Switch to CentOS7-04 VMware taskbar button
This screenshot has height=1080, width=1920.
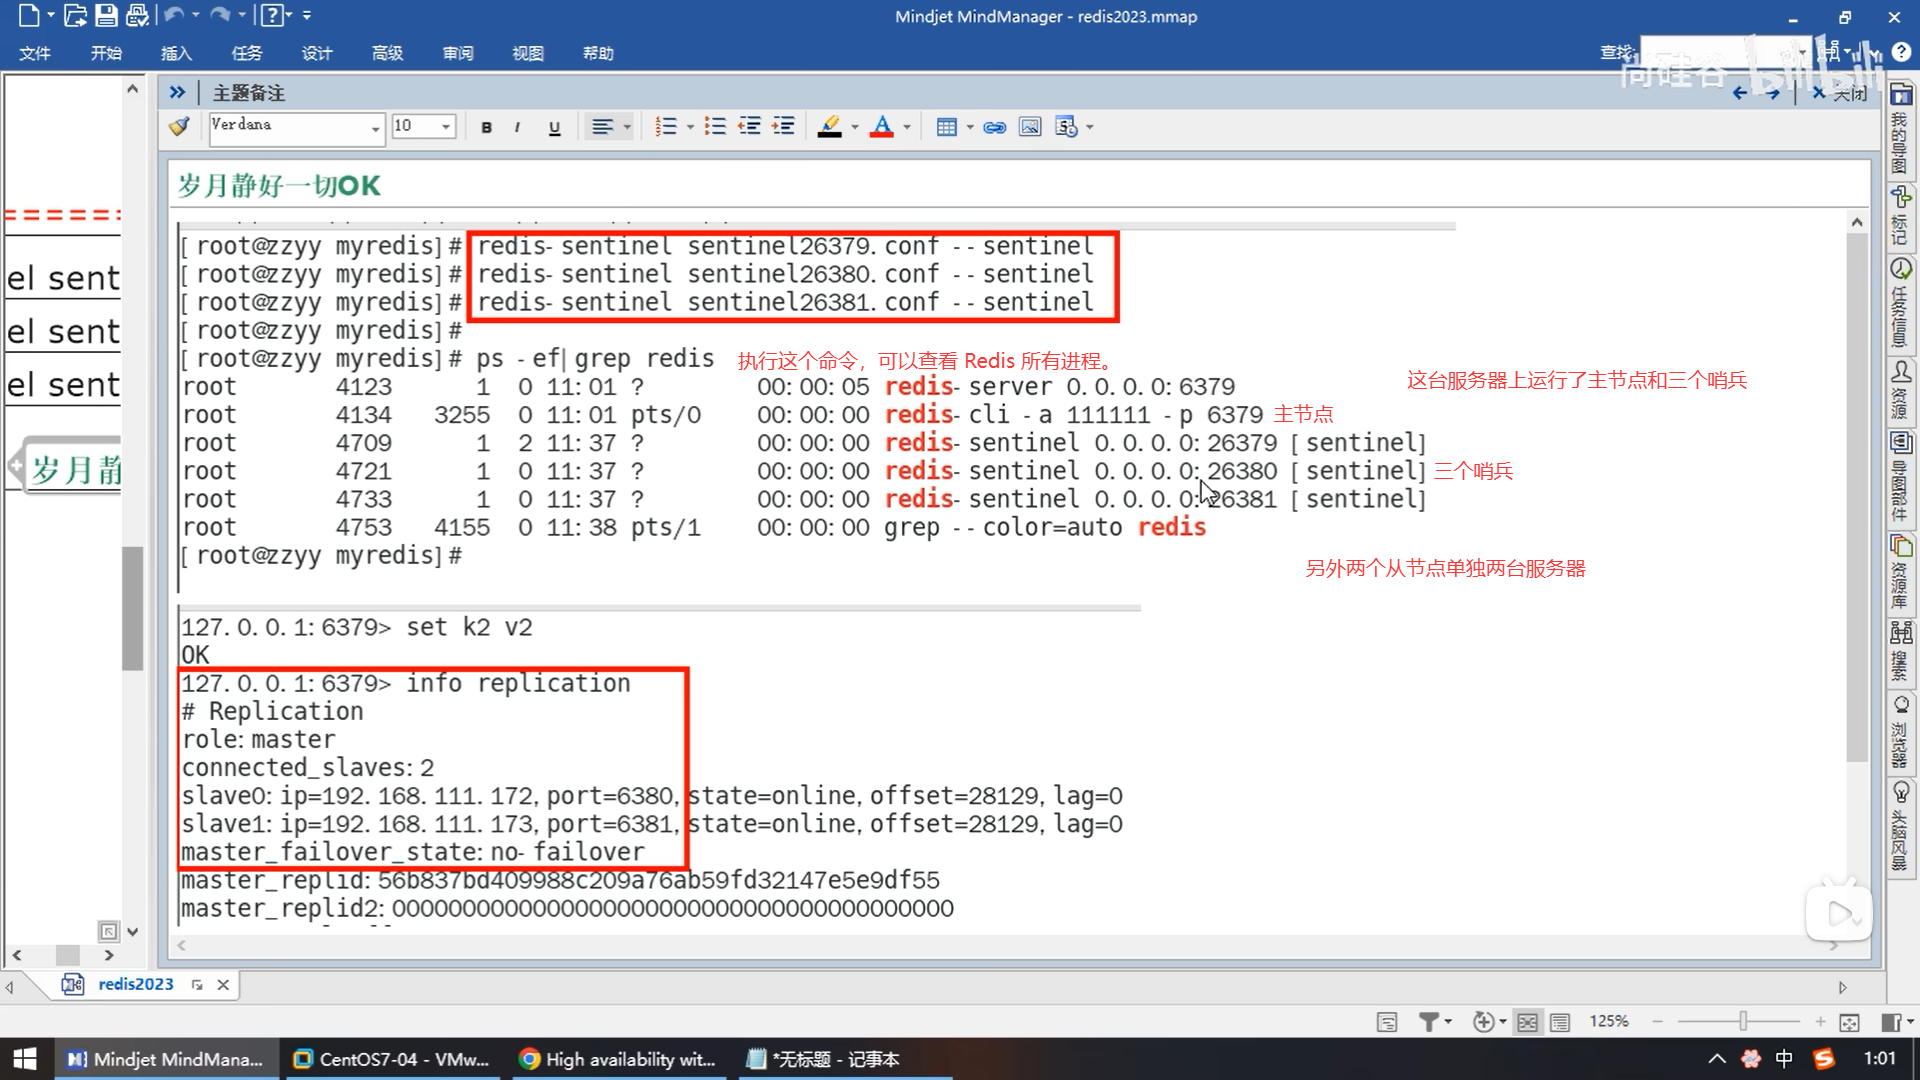391,1059
